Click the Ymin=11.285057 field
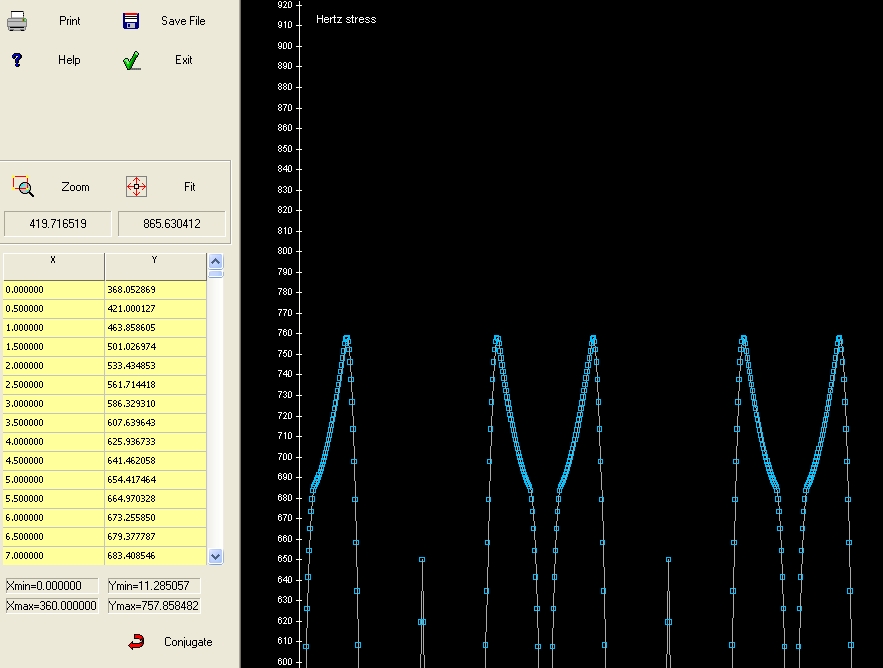The height and width of the screenshot is (668, 883). coord(154,586)
